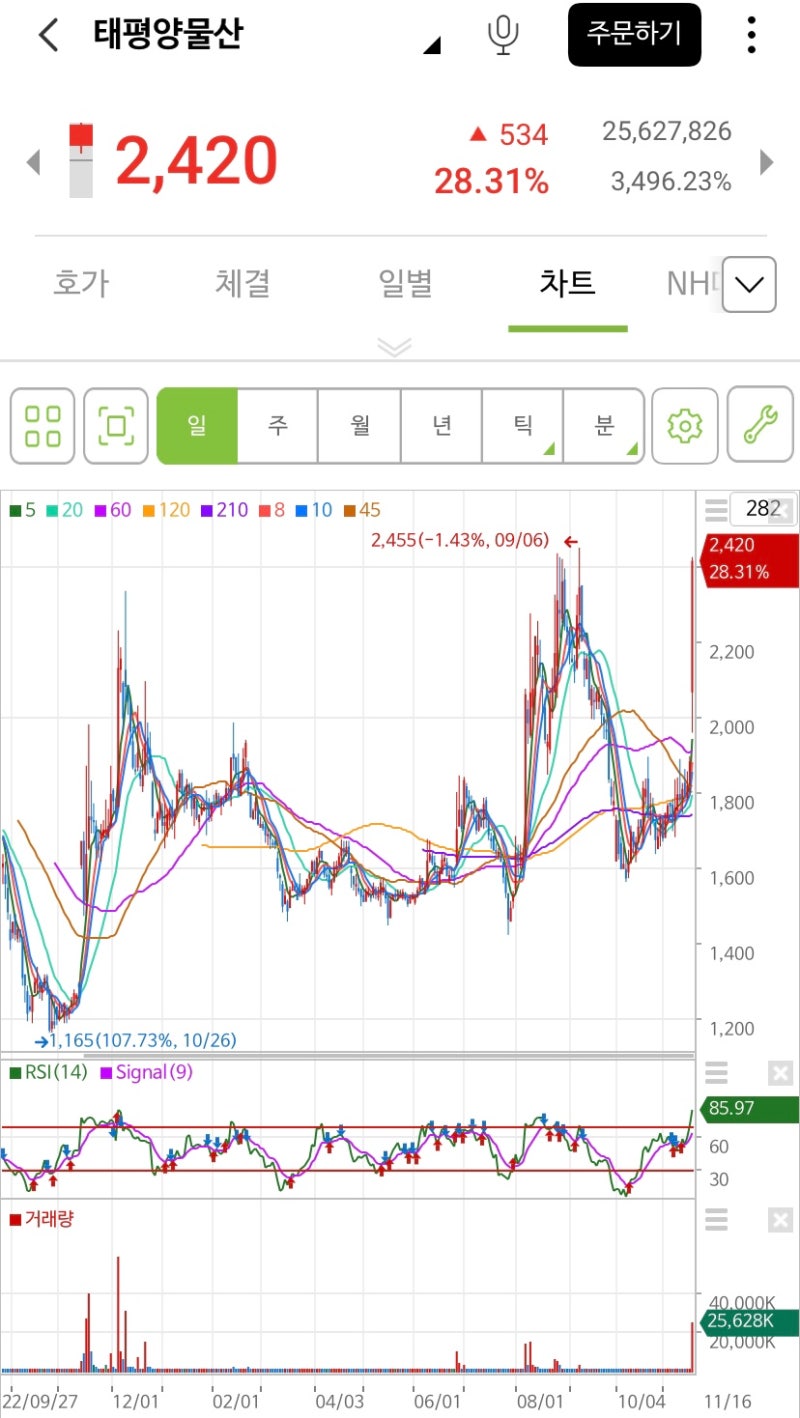Image resolution: width=800 pixels, height=1418 pixels.
Task: Open the three-dot more options menu
Action: click(x=751, y=35)
